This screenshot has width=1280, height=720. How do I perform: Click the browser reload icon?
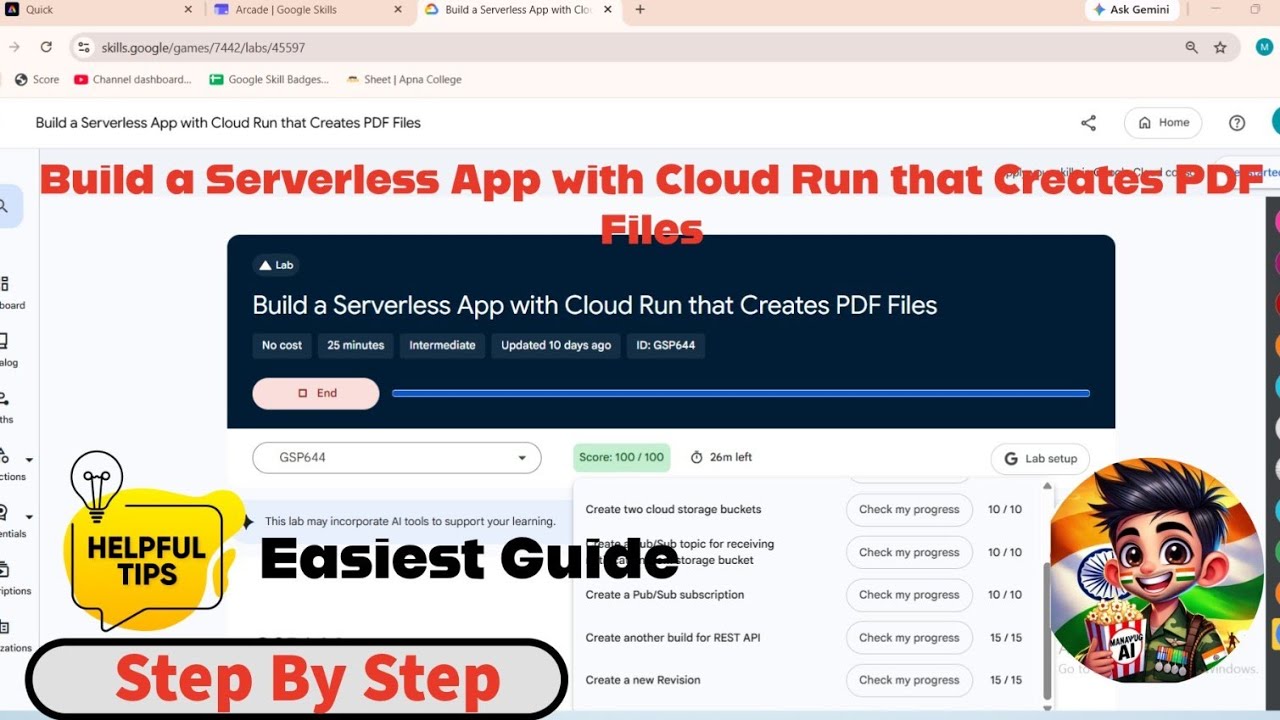pyautogui.click(x=46, y=47)
